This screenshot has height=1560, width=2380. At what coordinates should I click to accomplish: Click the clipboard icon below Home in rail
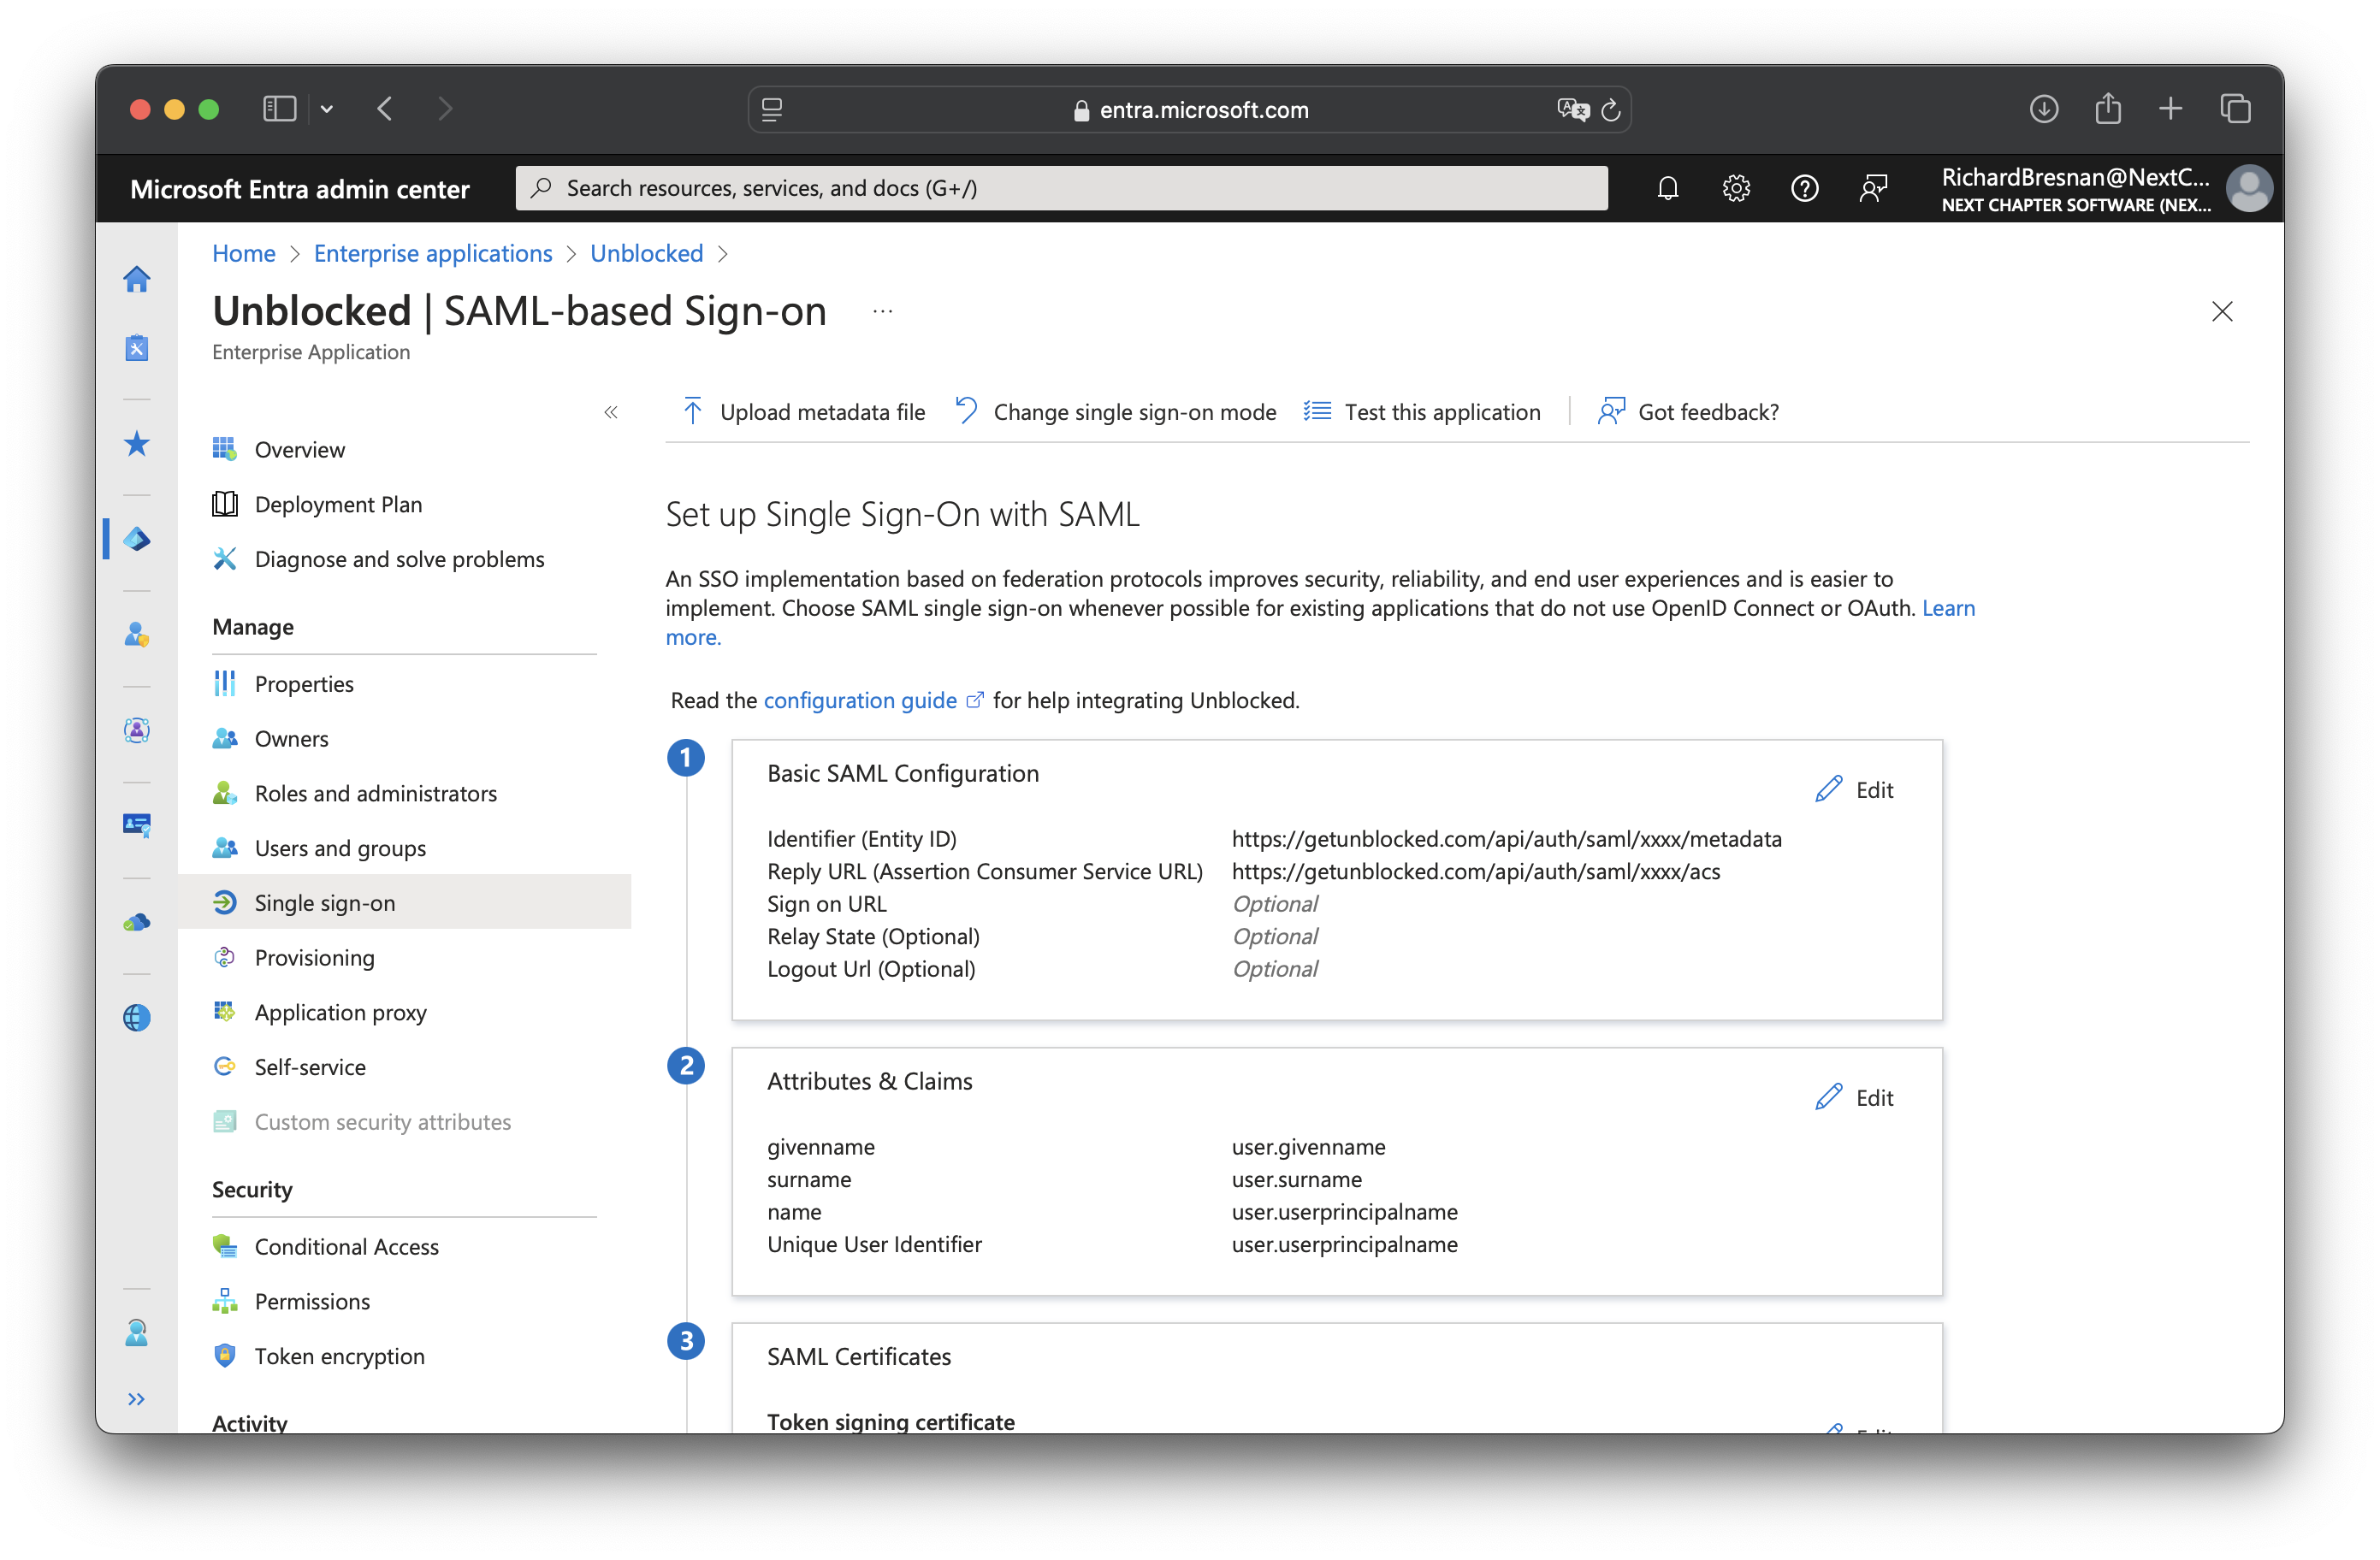click(137, 348)
